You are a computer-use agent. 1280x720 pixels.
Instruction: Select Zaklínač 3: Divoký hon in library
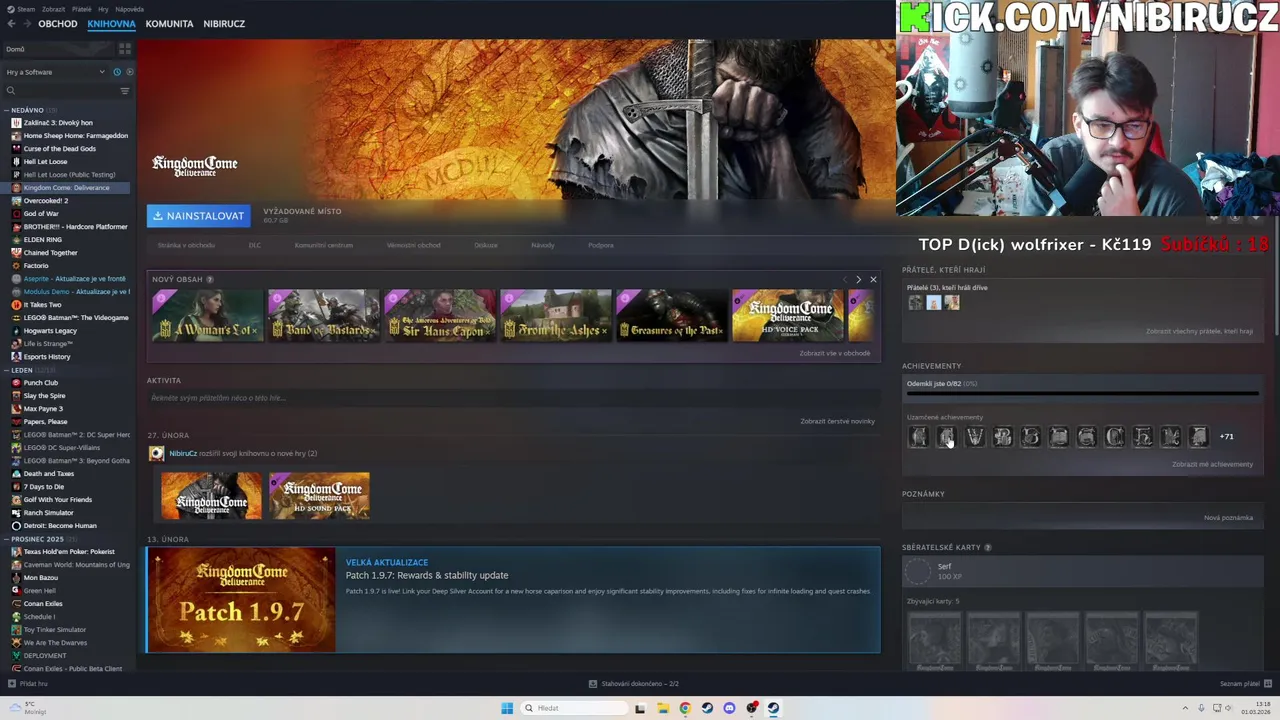click(x=57, y=123)
